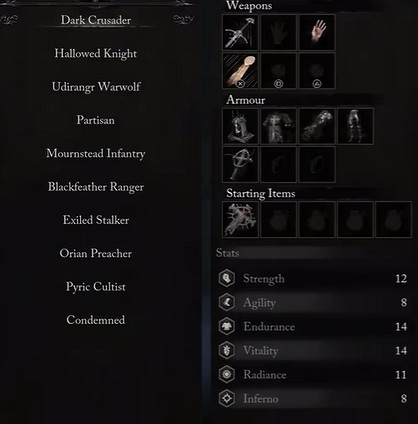418x424 pixels.
Task: Click the helmet armour slot
Action: pyautogui.click(x=240, y=126)
